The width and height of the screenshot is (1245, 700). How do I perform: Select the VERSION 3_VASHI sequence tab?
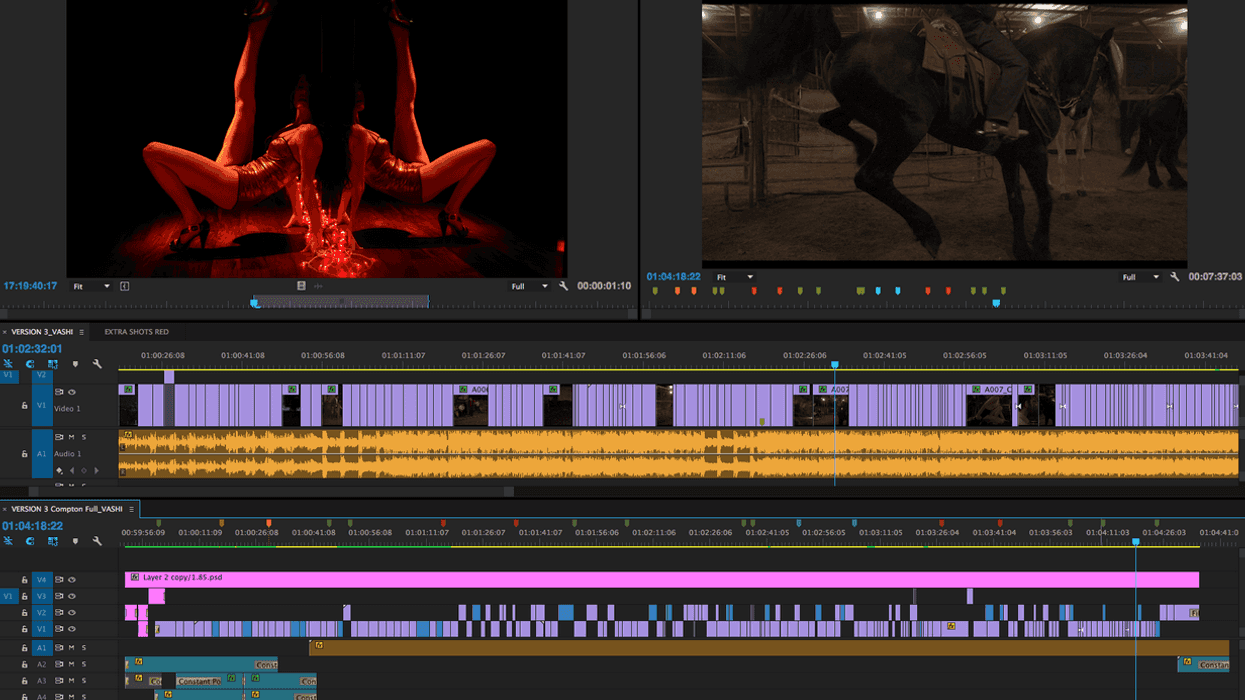pyautogui.click(x=42, y=331)
